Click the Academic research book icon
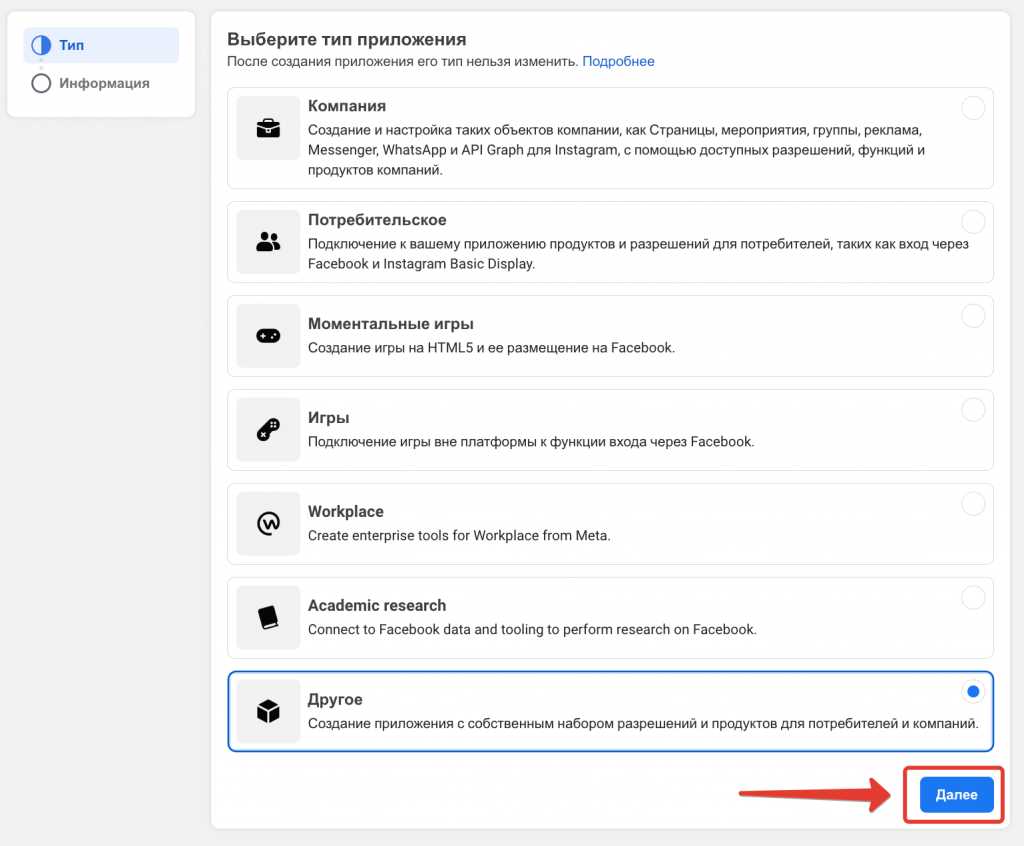 click(268, 617)
